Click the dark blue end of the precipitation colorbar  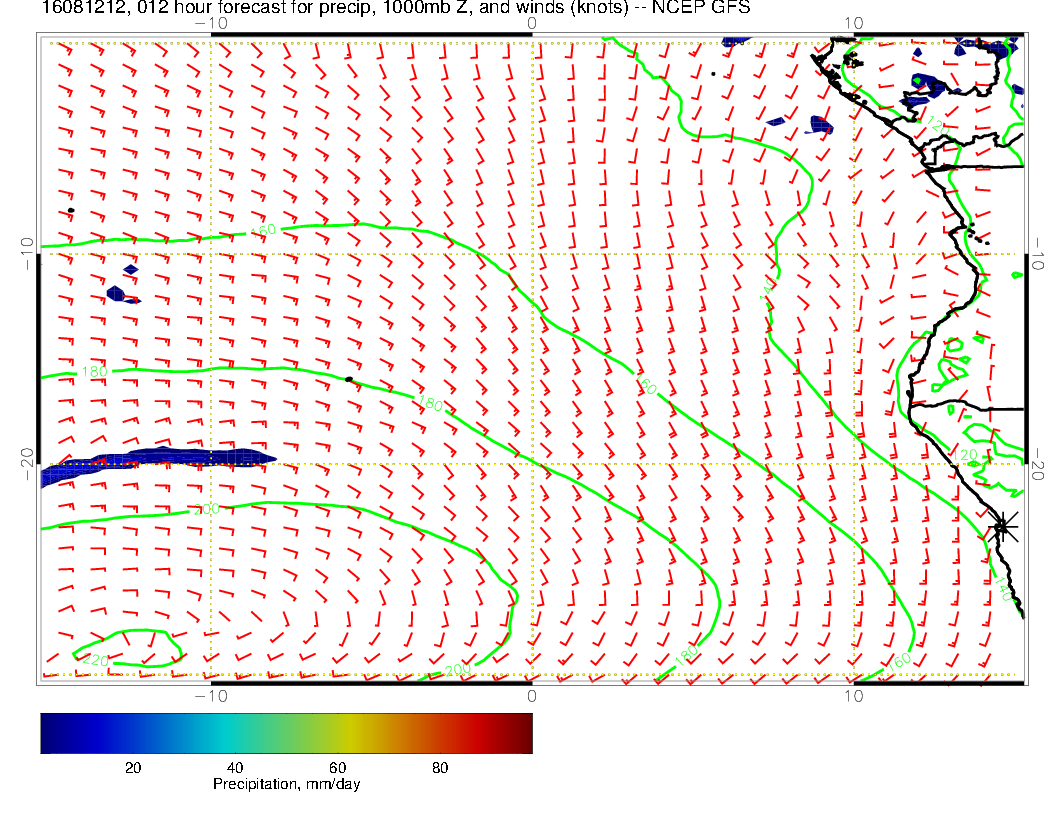50,732
